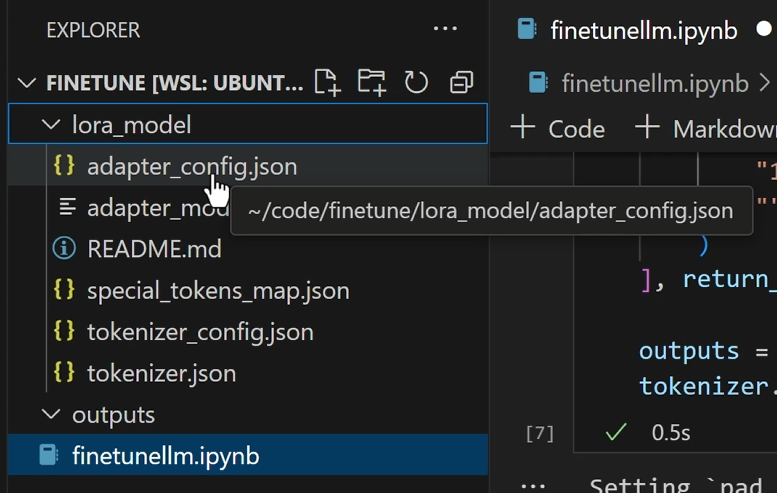Click the New File icon in Explorer
The width and height of the screenshot is (777, 493).
click(x=327, y=82)
